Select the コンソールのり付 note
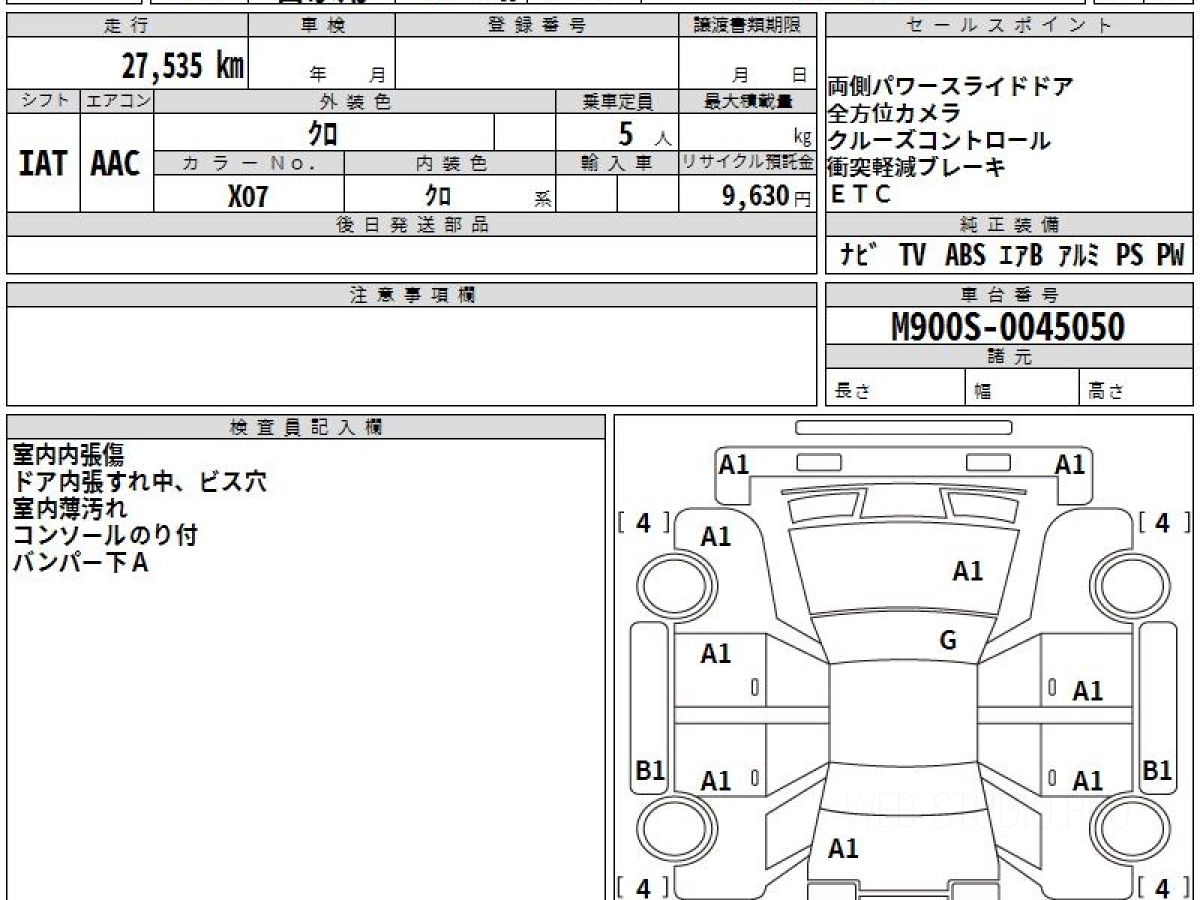This screenshot has width=1200, height=900. 104,536
